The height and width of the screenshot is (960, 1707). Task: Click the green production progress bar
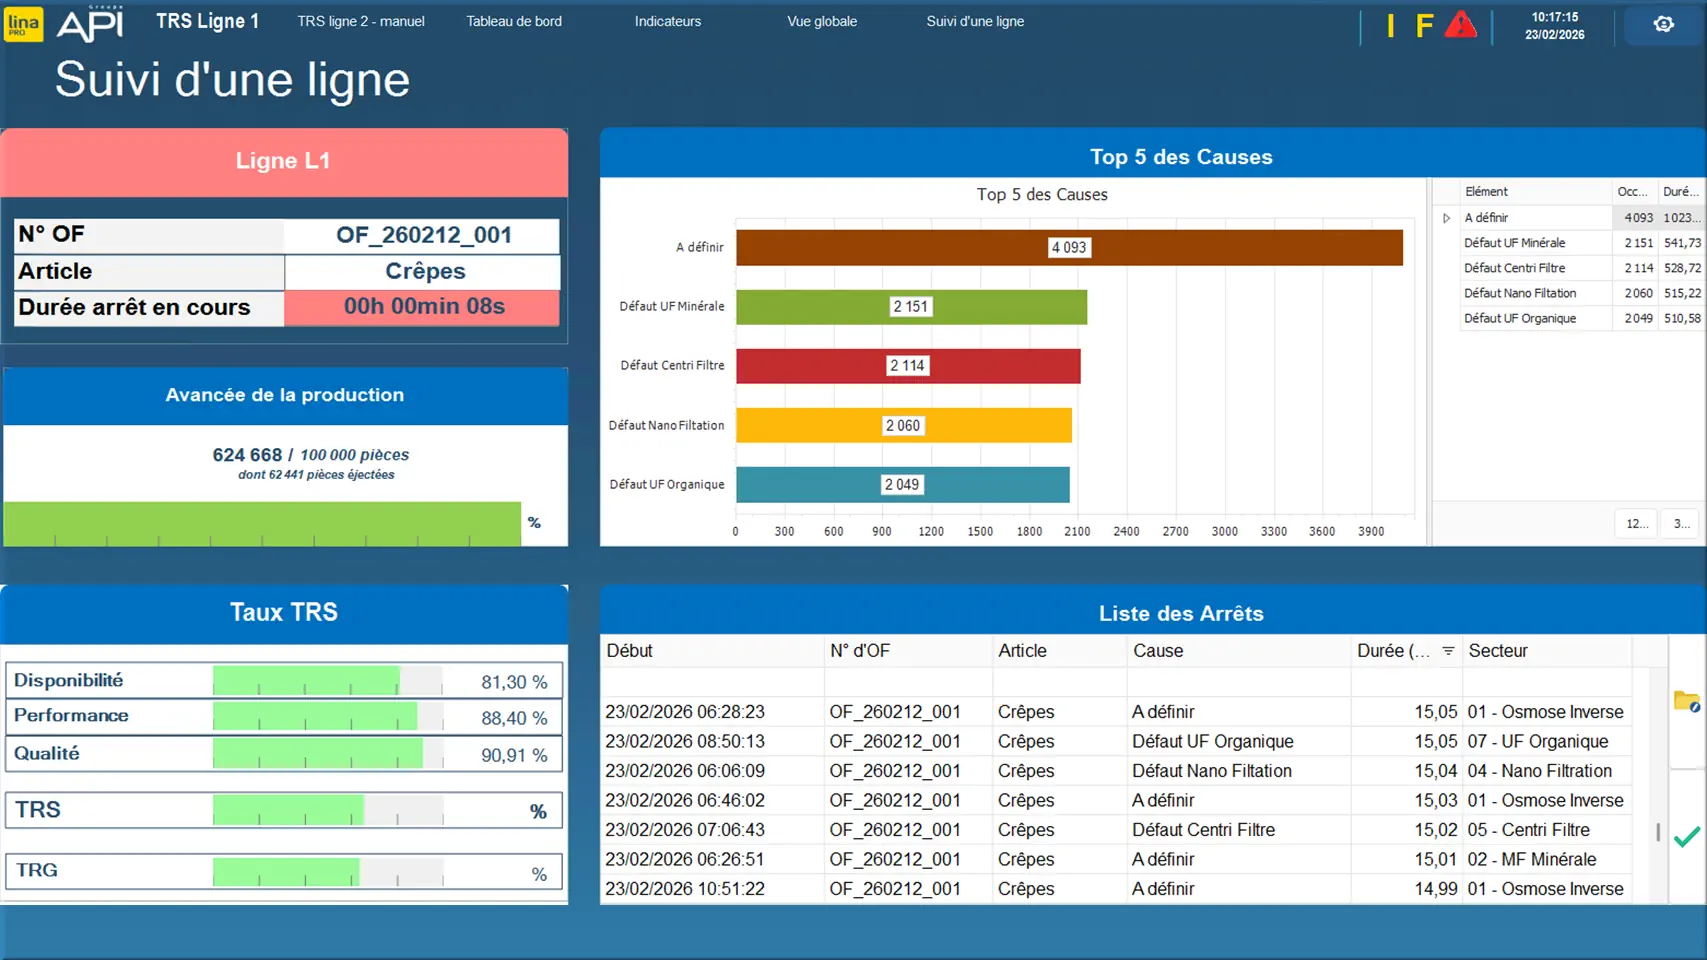(x=262, y=523)
